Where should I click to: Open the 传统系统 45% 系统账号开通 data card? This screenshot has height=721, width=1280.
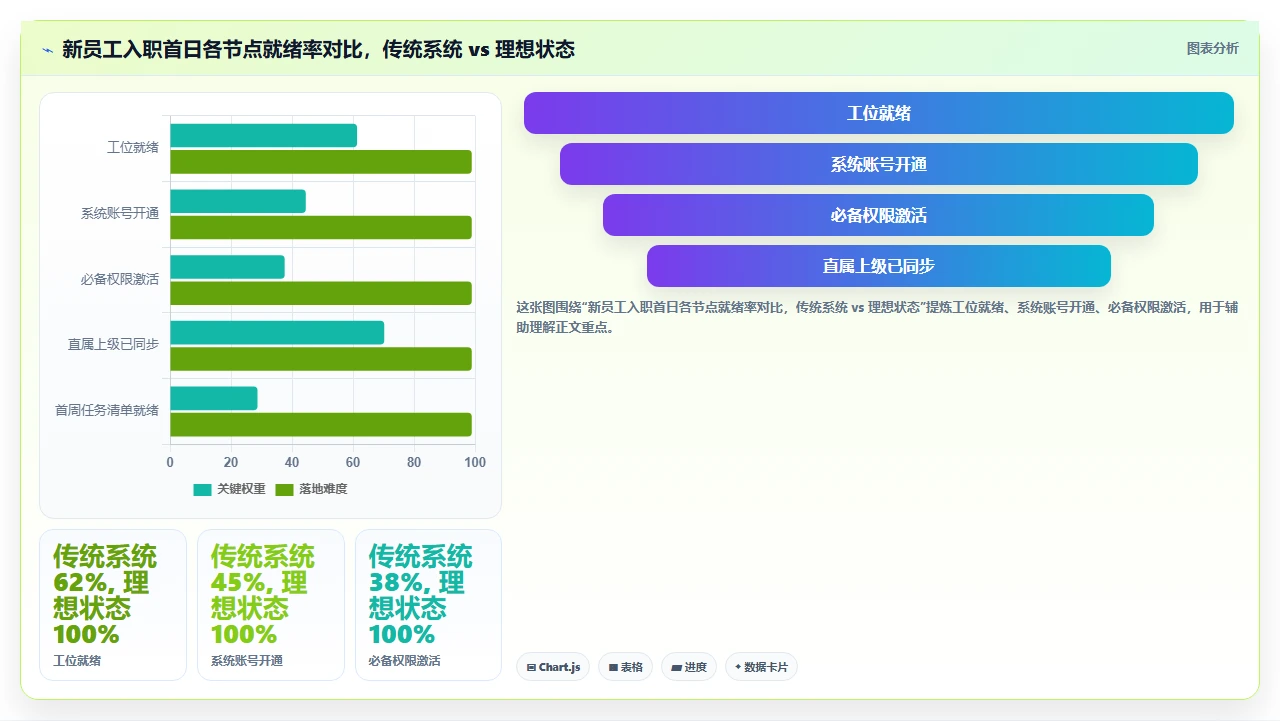(271, 605)
